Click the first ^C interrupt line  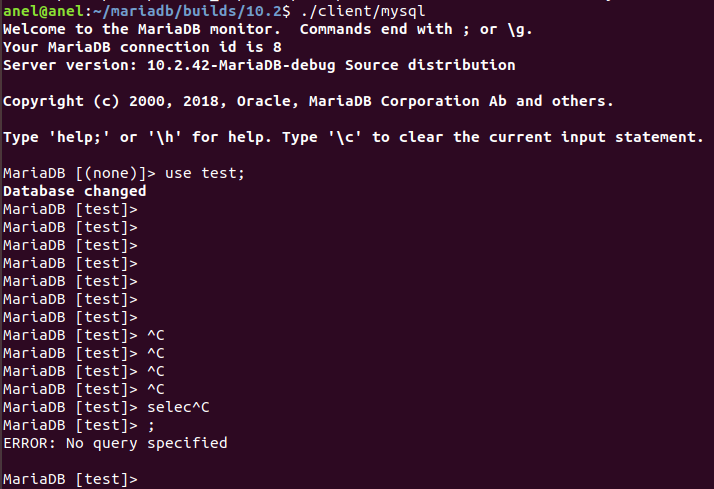point(156,335)
